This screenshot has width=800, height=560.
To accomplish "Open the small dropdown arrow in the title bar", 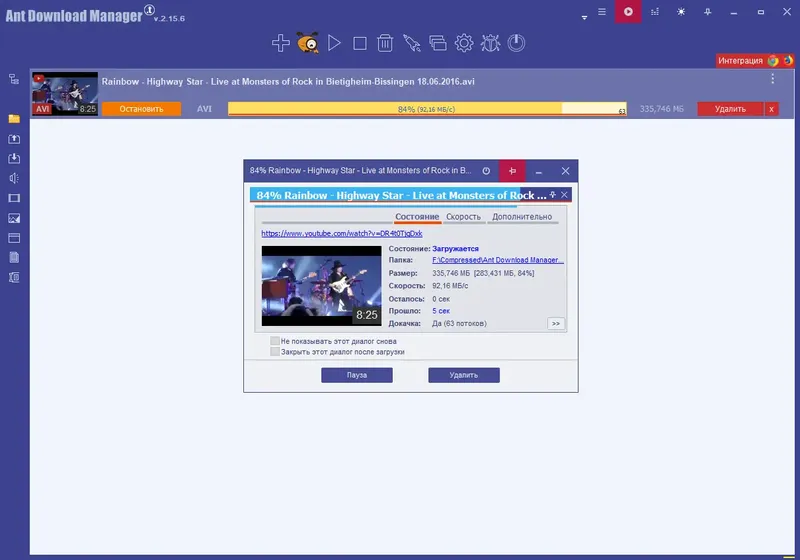I will tap(584, 18).
